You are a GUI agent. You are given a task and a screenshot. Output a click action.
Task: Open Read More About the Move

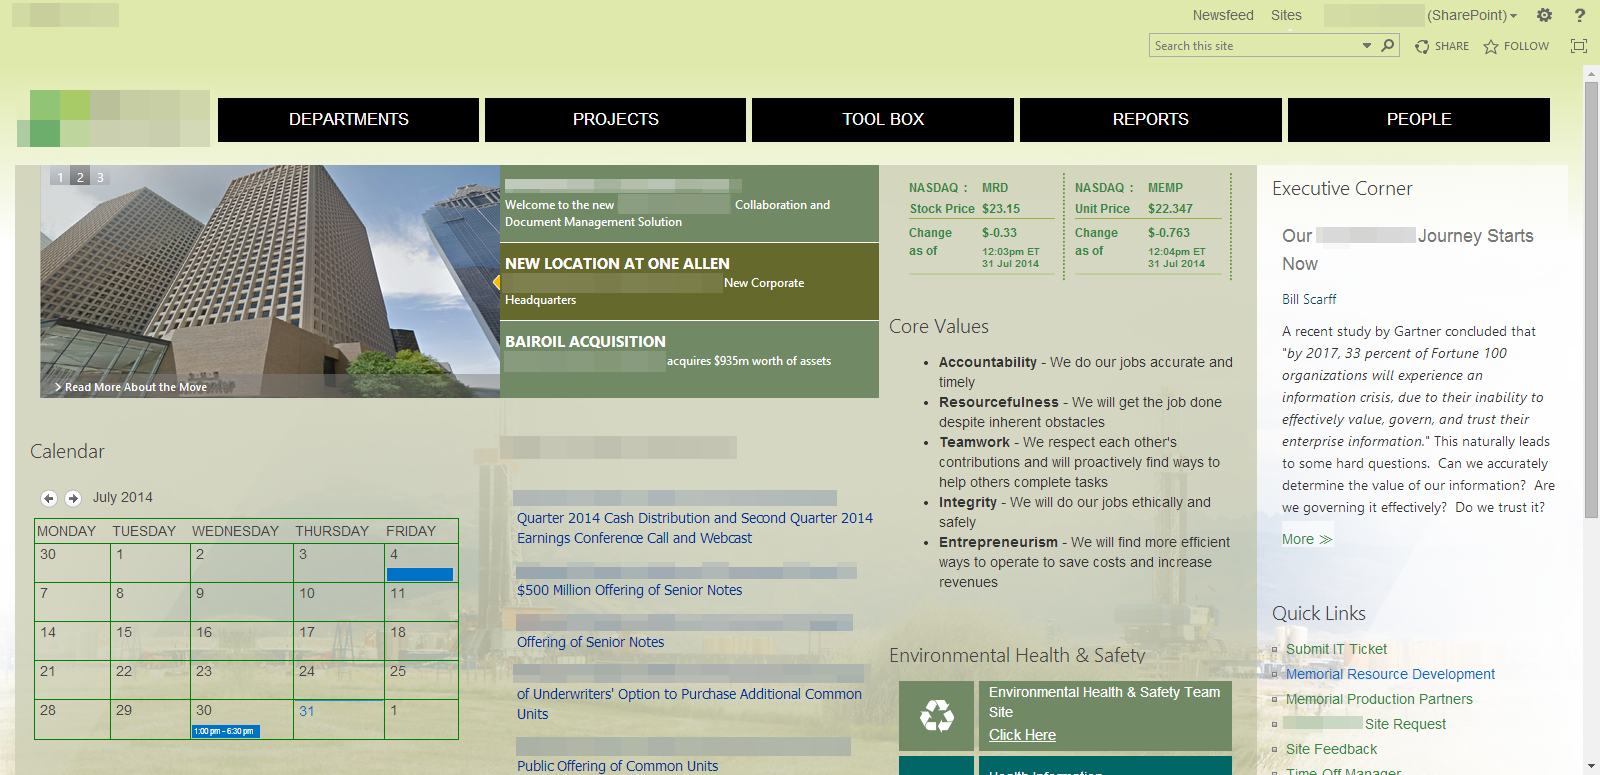coord(131,387)
